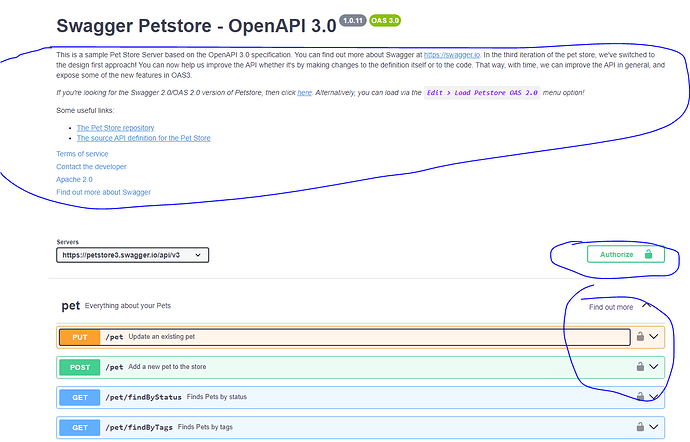The image size is (690, 442).
Task: Click the lock icon on PUT /pet row
Action: click(640, 336)
